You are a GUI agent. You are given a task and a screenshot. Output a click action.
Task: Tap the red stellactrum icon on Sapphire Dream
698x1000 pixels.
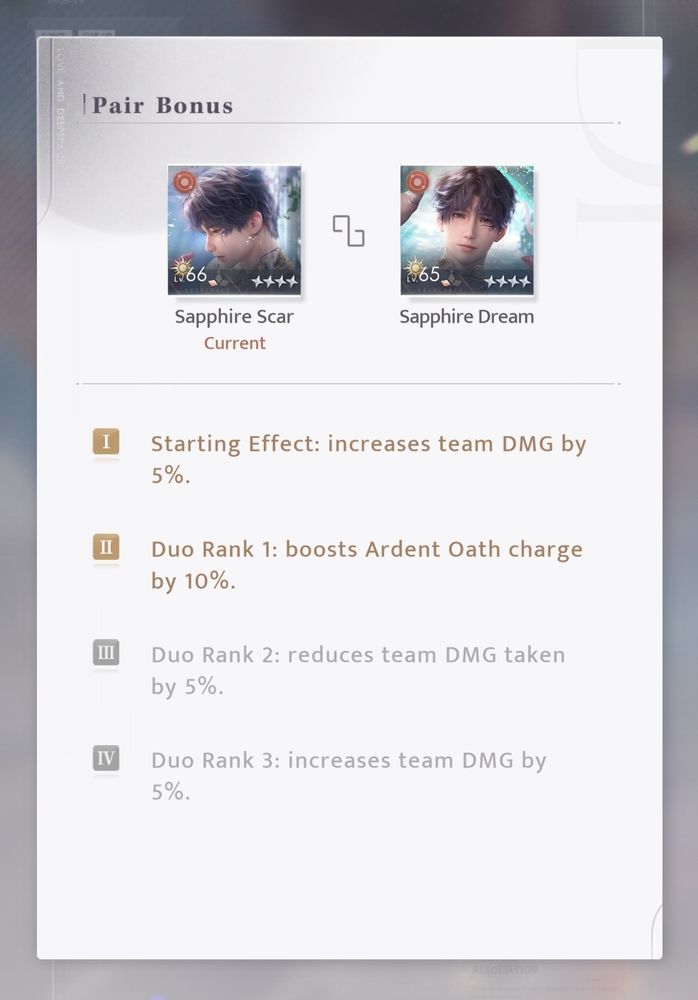coord(417,182)
